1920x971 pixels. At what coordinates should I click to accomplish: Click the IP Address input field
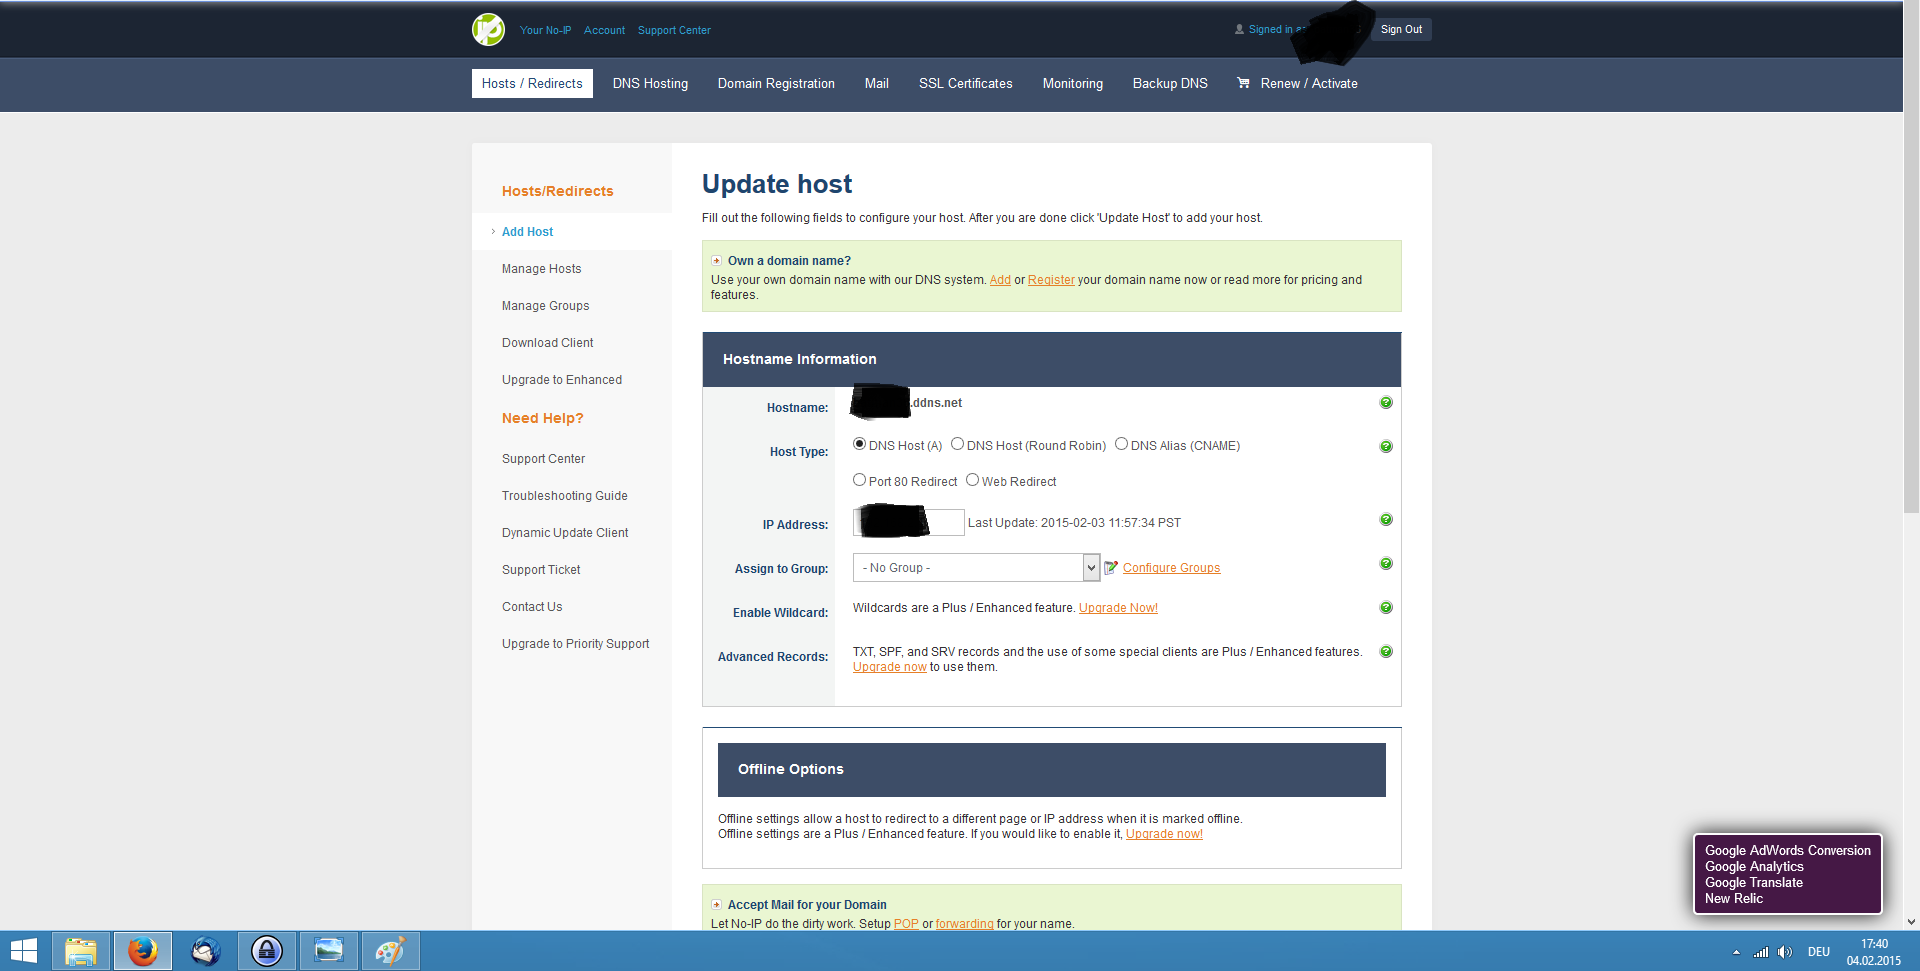908,522
